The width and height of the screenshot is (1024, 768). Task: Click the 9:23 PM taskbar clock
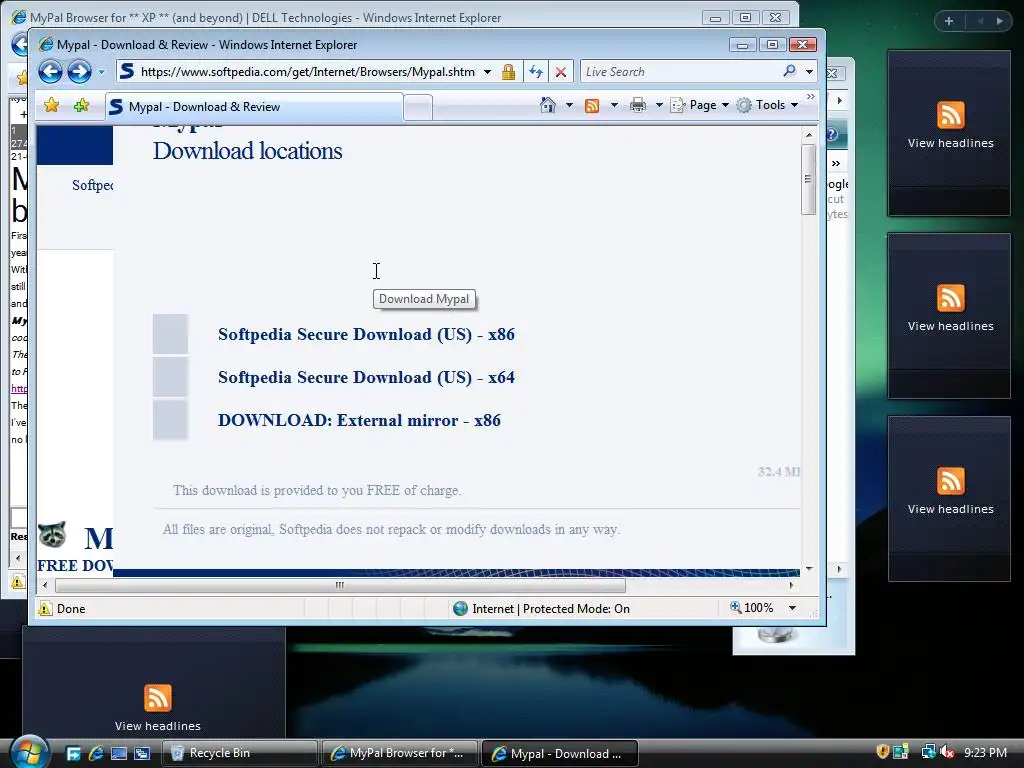tap(985, 752)
